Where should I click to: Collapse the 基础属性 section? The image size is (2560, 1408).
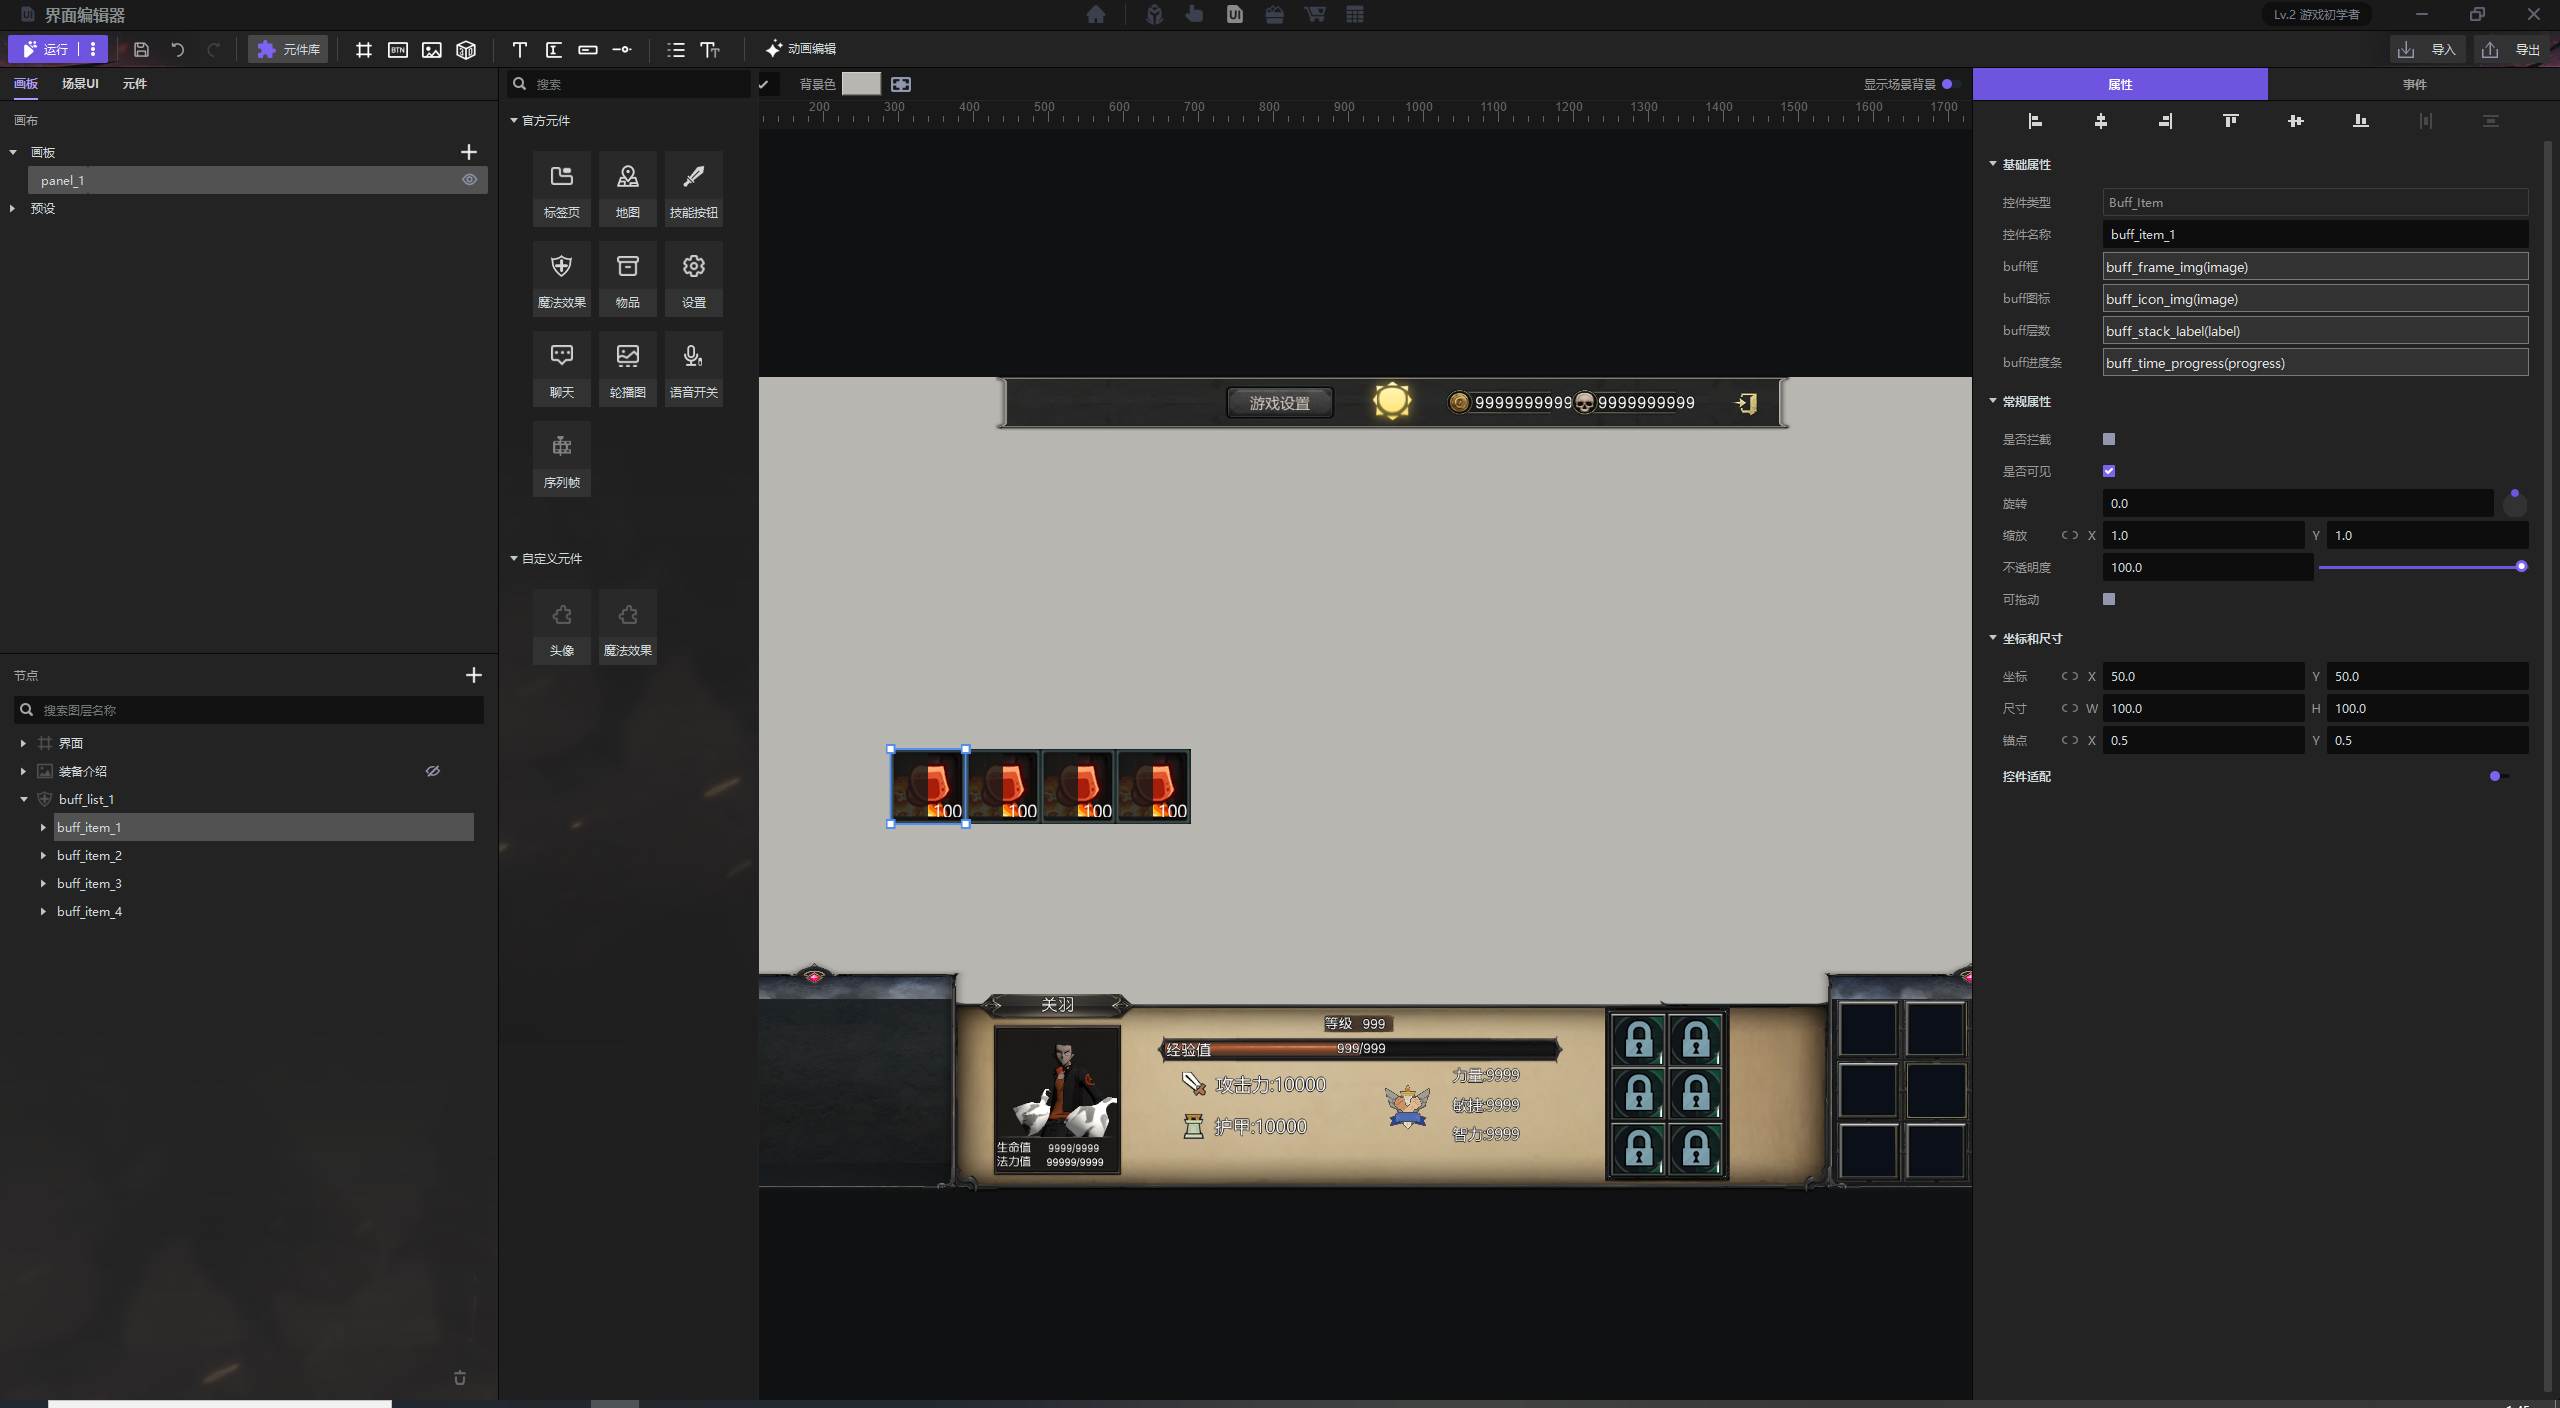tap(1993, 164)
